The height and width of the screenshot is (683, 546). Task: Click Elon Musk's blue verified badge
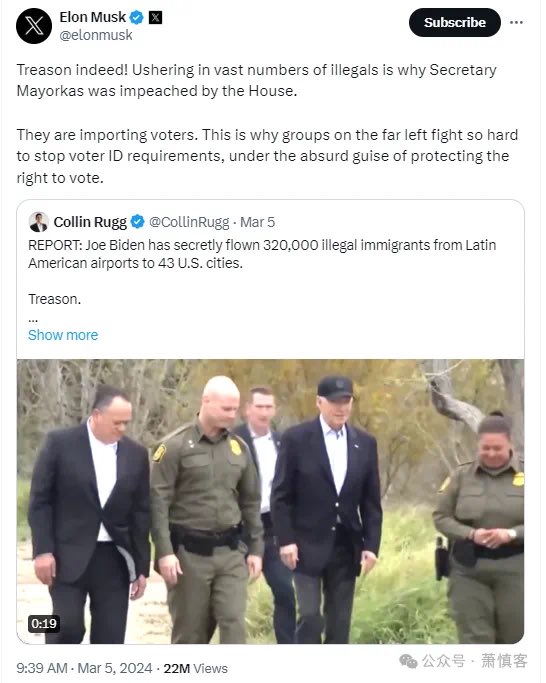coord(136,18)
